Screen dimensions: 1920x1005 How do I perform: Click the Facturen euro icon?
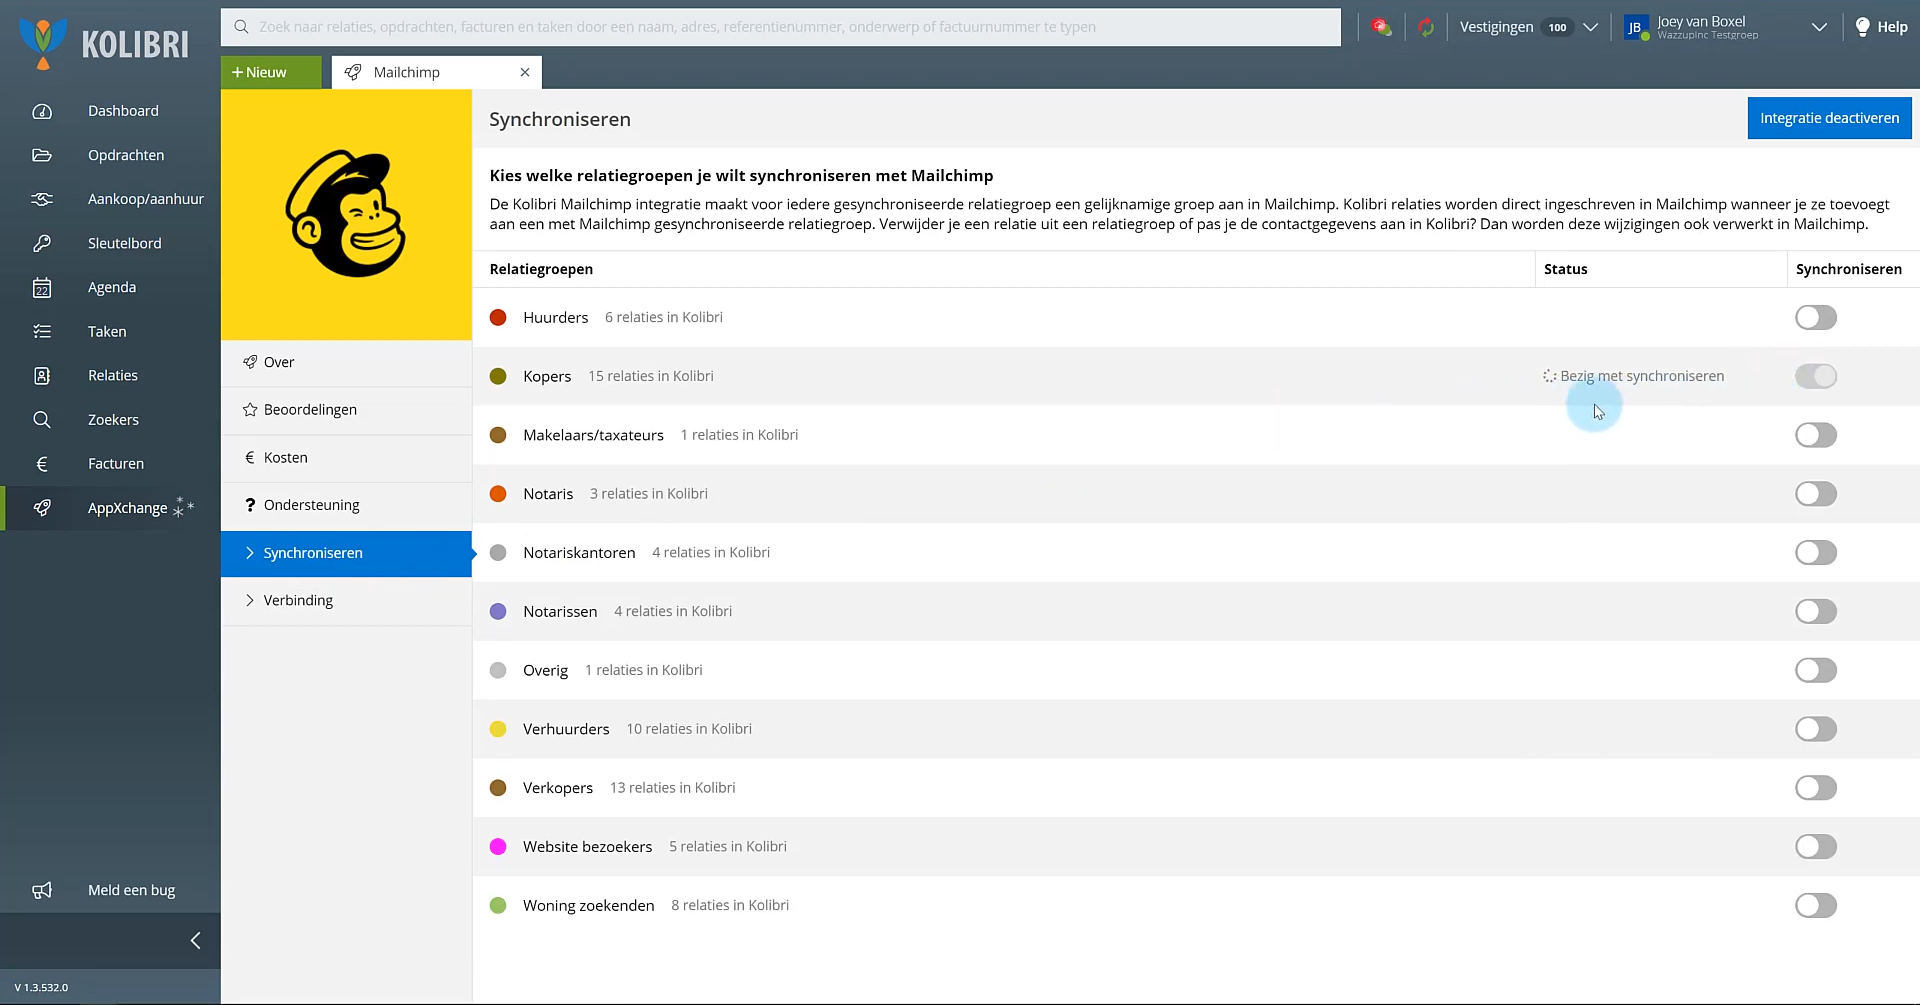[42, 464]
